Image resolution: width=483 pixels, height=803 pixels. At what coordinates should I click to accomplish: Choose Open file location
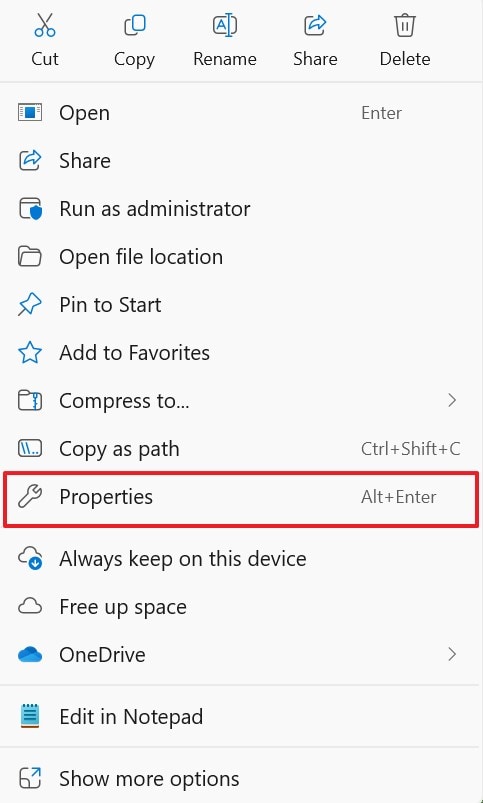[x=241, y=257]
